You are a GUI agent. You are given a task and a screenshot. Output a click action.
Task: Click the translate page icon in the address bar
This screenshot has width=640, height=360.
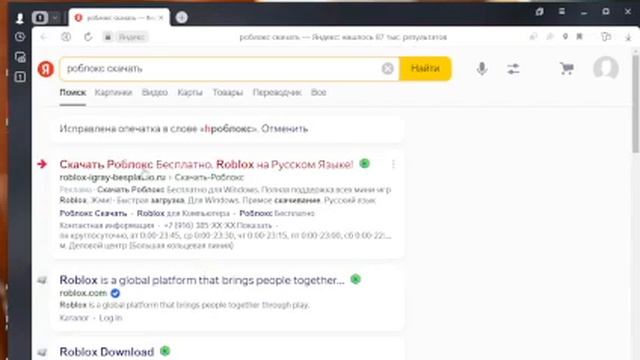tap(533, 37)
